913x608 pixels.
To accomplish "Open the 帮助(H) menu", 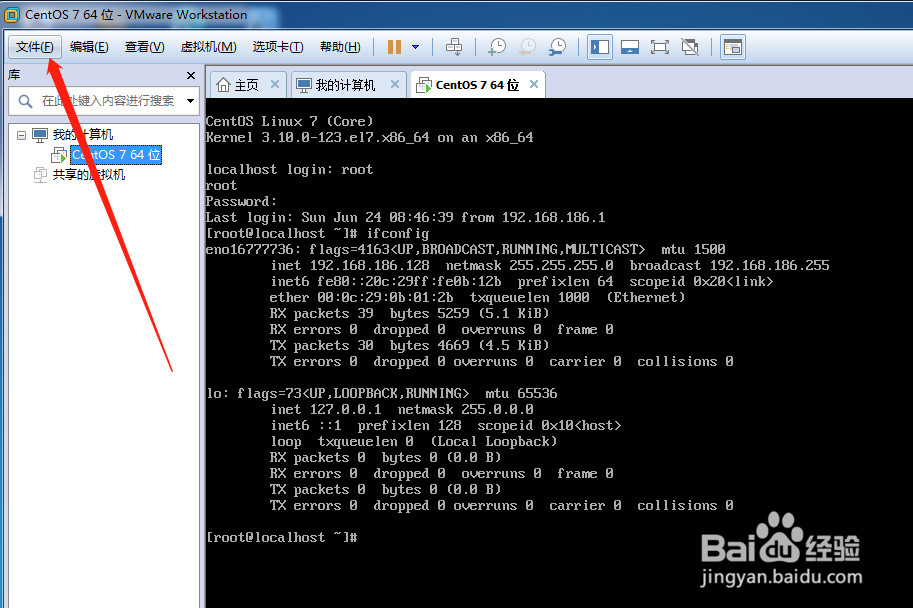I will coord(340,47).
